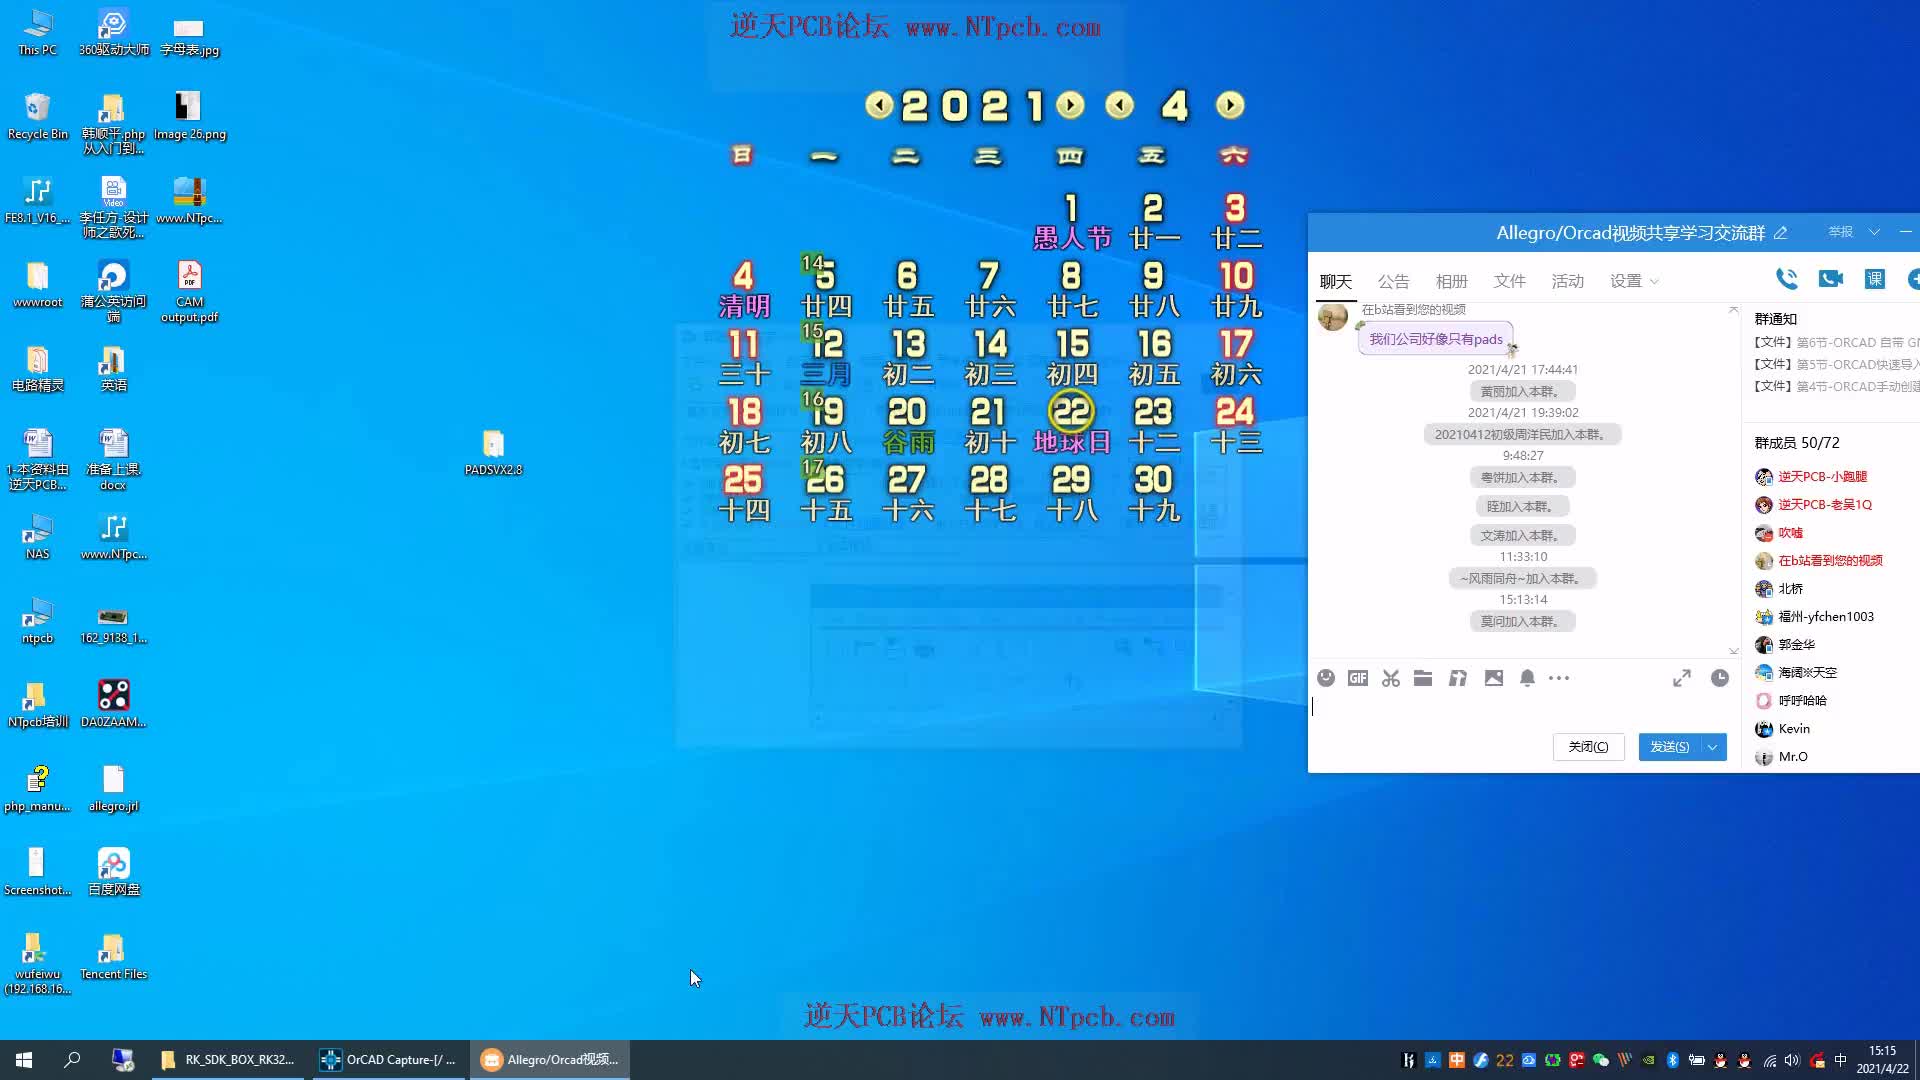
Task: Open the PADSVX2.8 desktop folder
Action: point(493,452)
